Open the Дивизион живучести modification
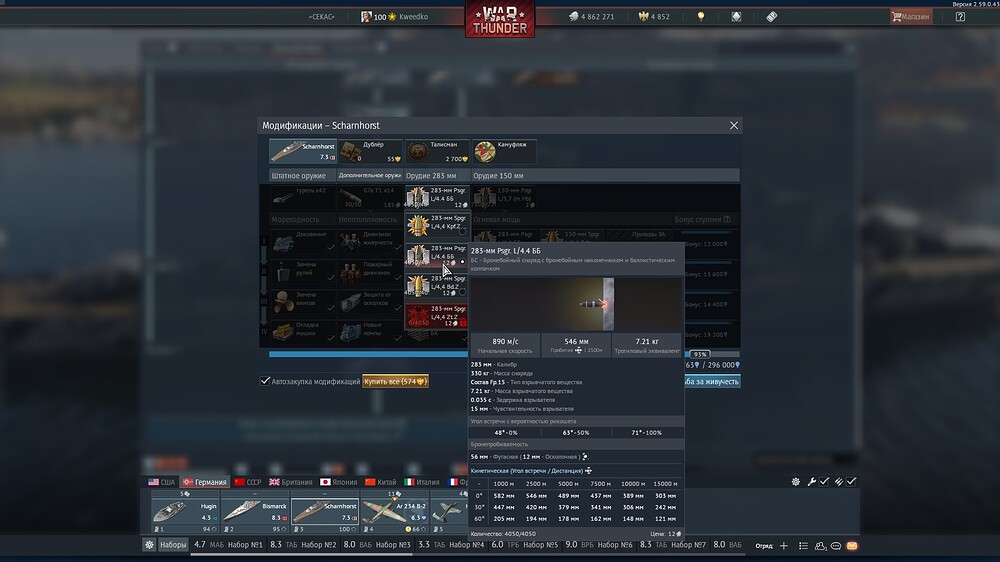1000x562 pixels. click(x=370, y=242)
